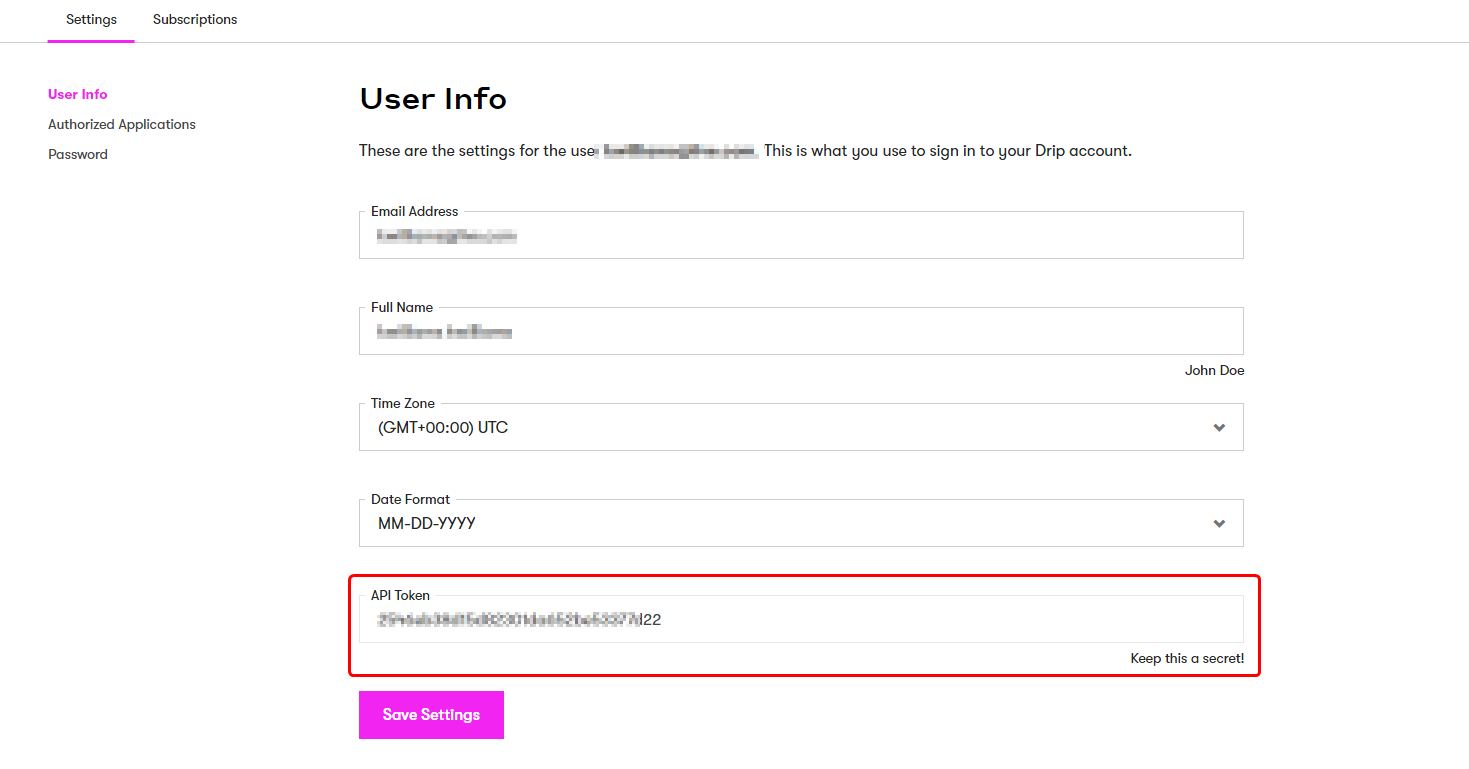Click the chevron arrow in Time Zone field
1469x769 pixels.
(x=1218, y=428)
